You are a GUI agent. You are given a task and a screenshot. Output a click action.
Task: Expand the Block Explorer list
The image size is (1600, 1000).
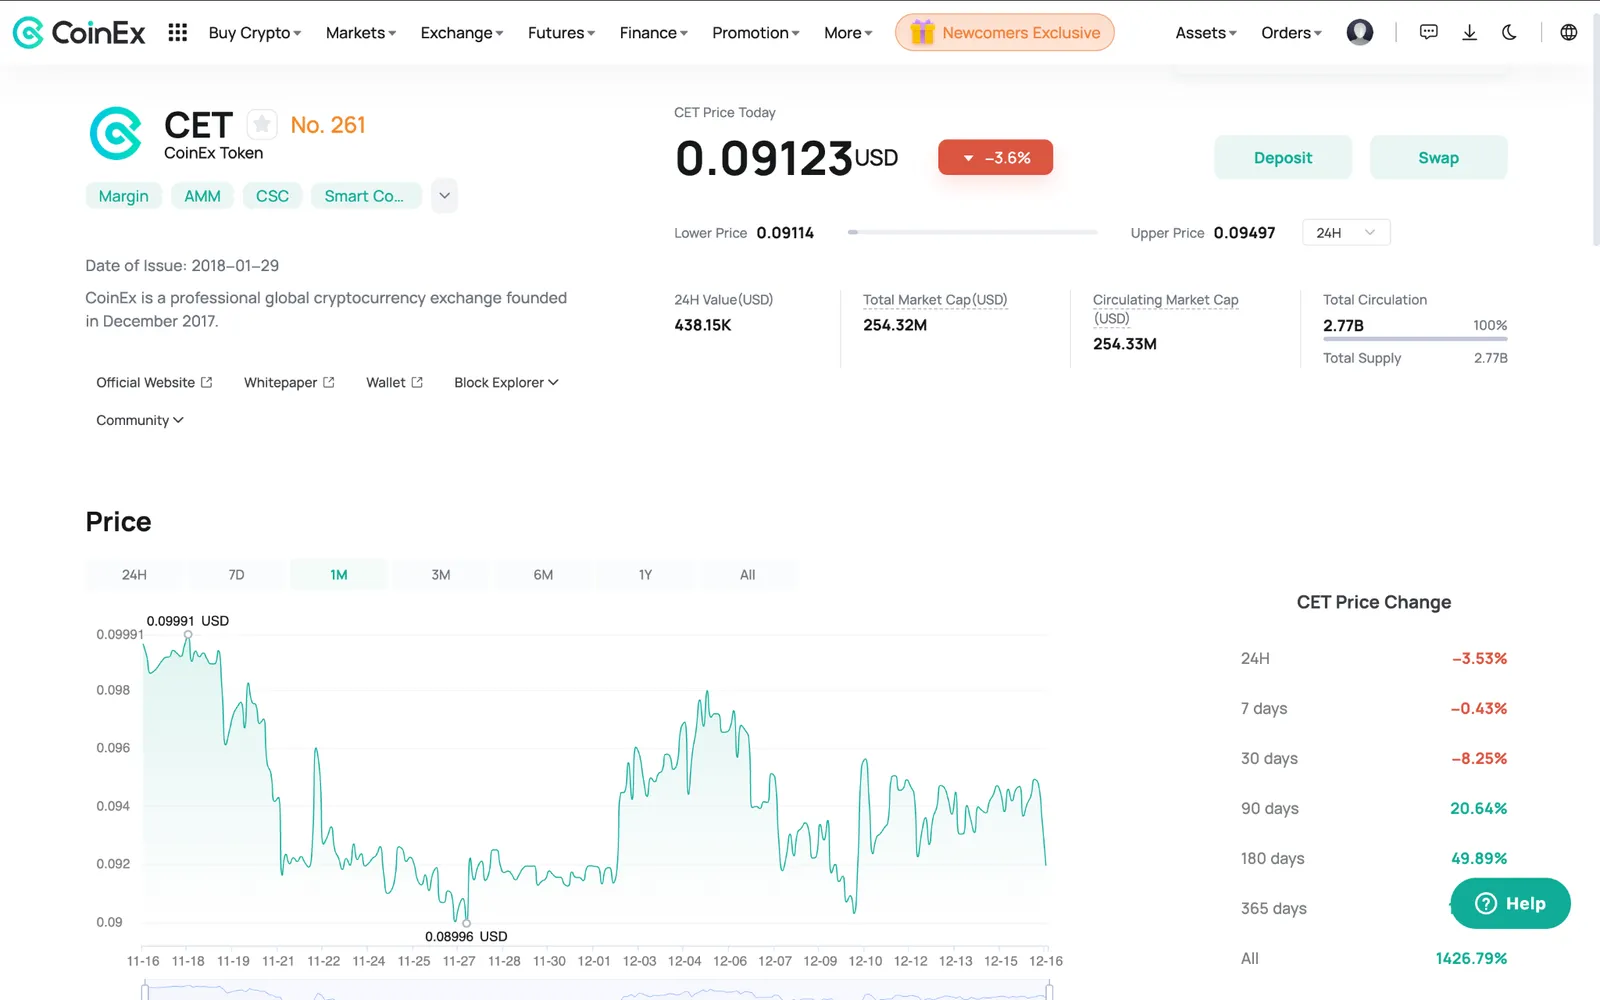[506, 382]
